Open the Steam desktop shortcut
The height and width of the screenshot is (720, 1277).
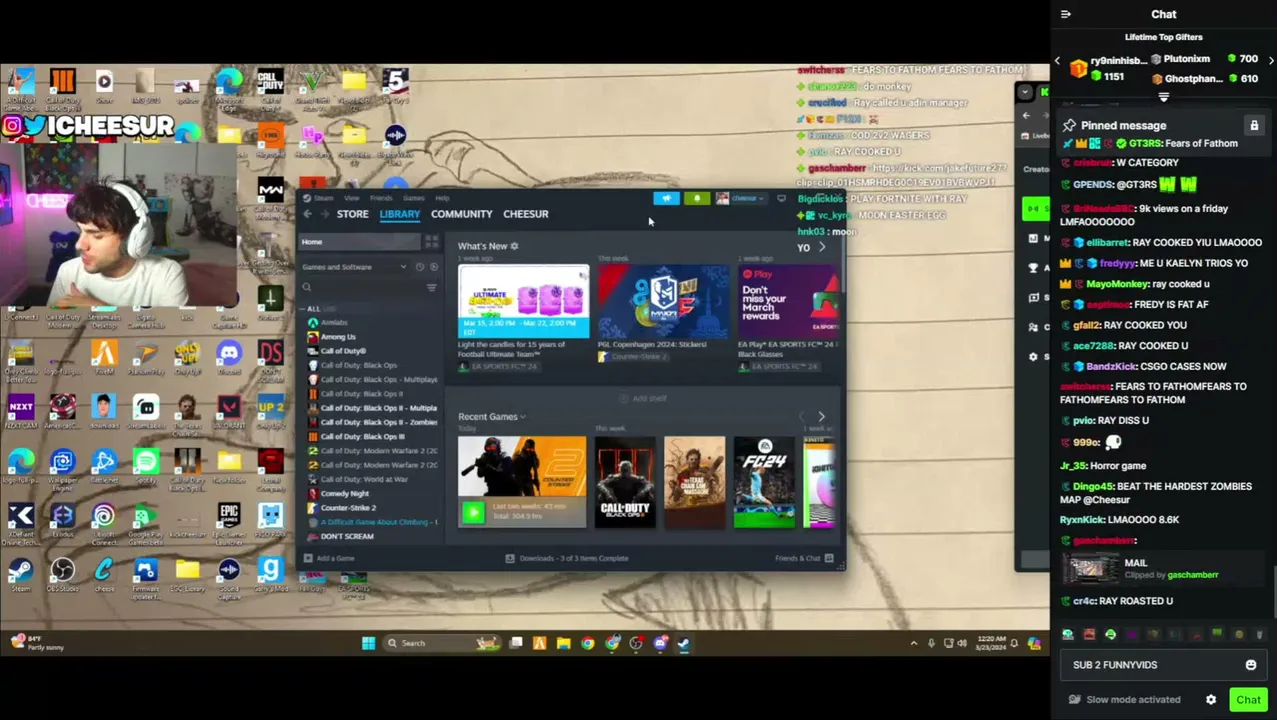click(x=21, y=573)
